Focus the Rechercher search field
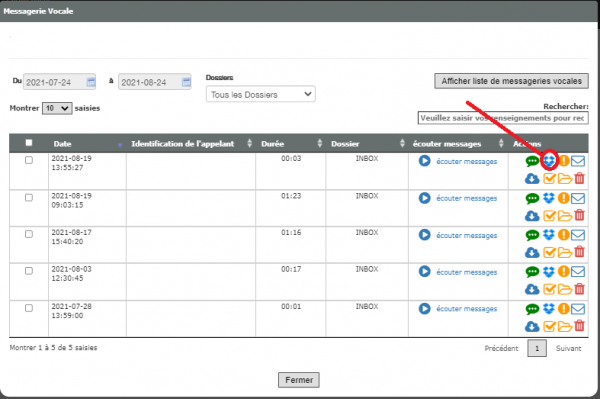 (503, 118)
